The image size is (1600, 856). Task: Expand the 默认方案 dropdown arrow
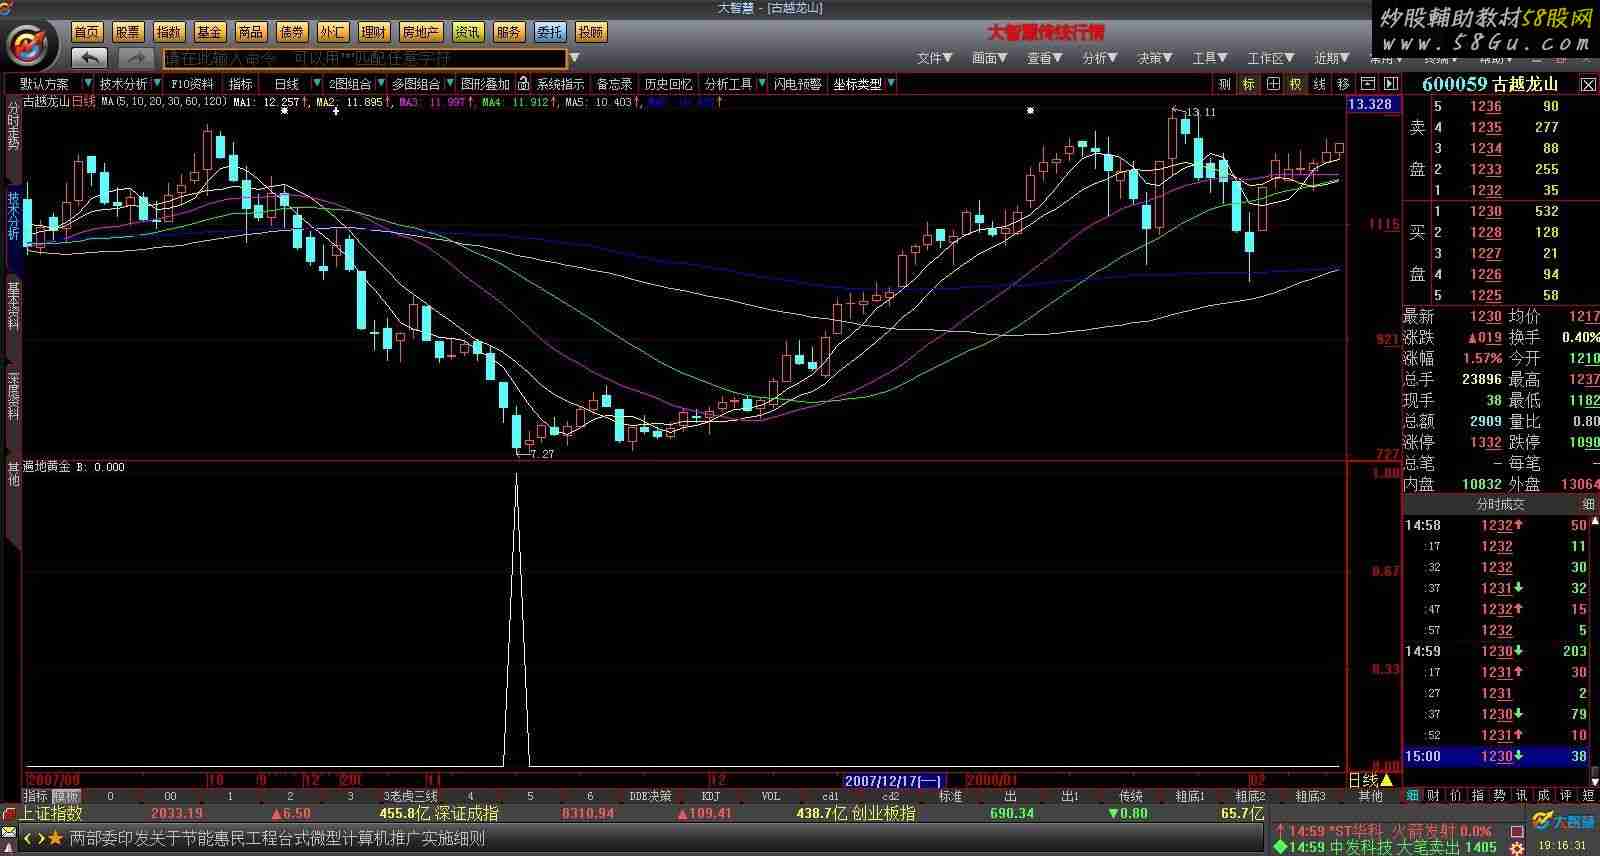[x=88, y=84]
